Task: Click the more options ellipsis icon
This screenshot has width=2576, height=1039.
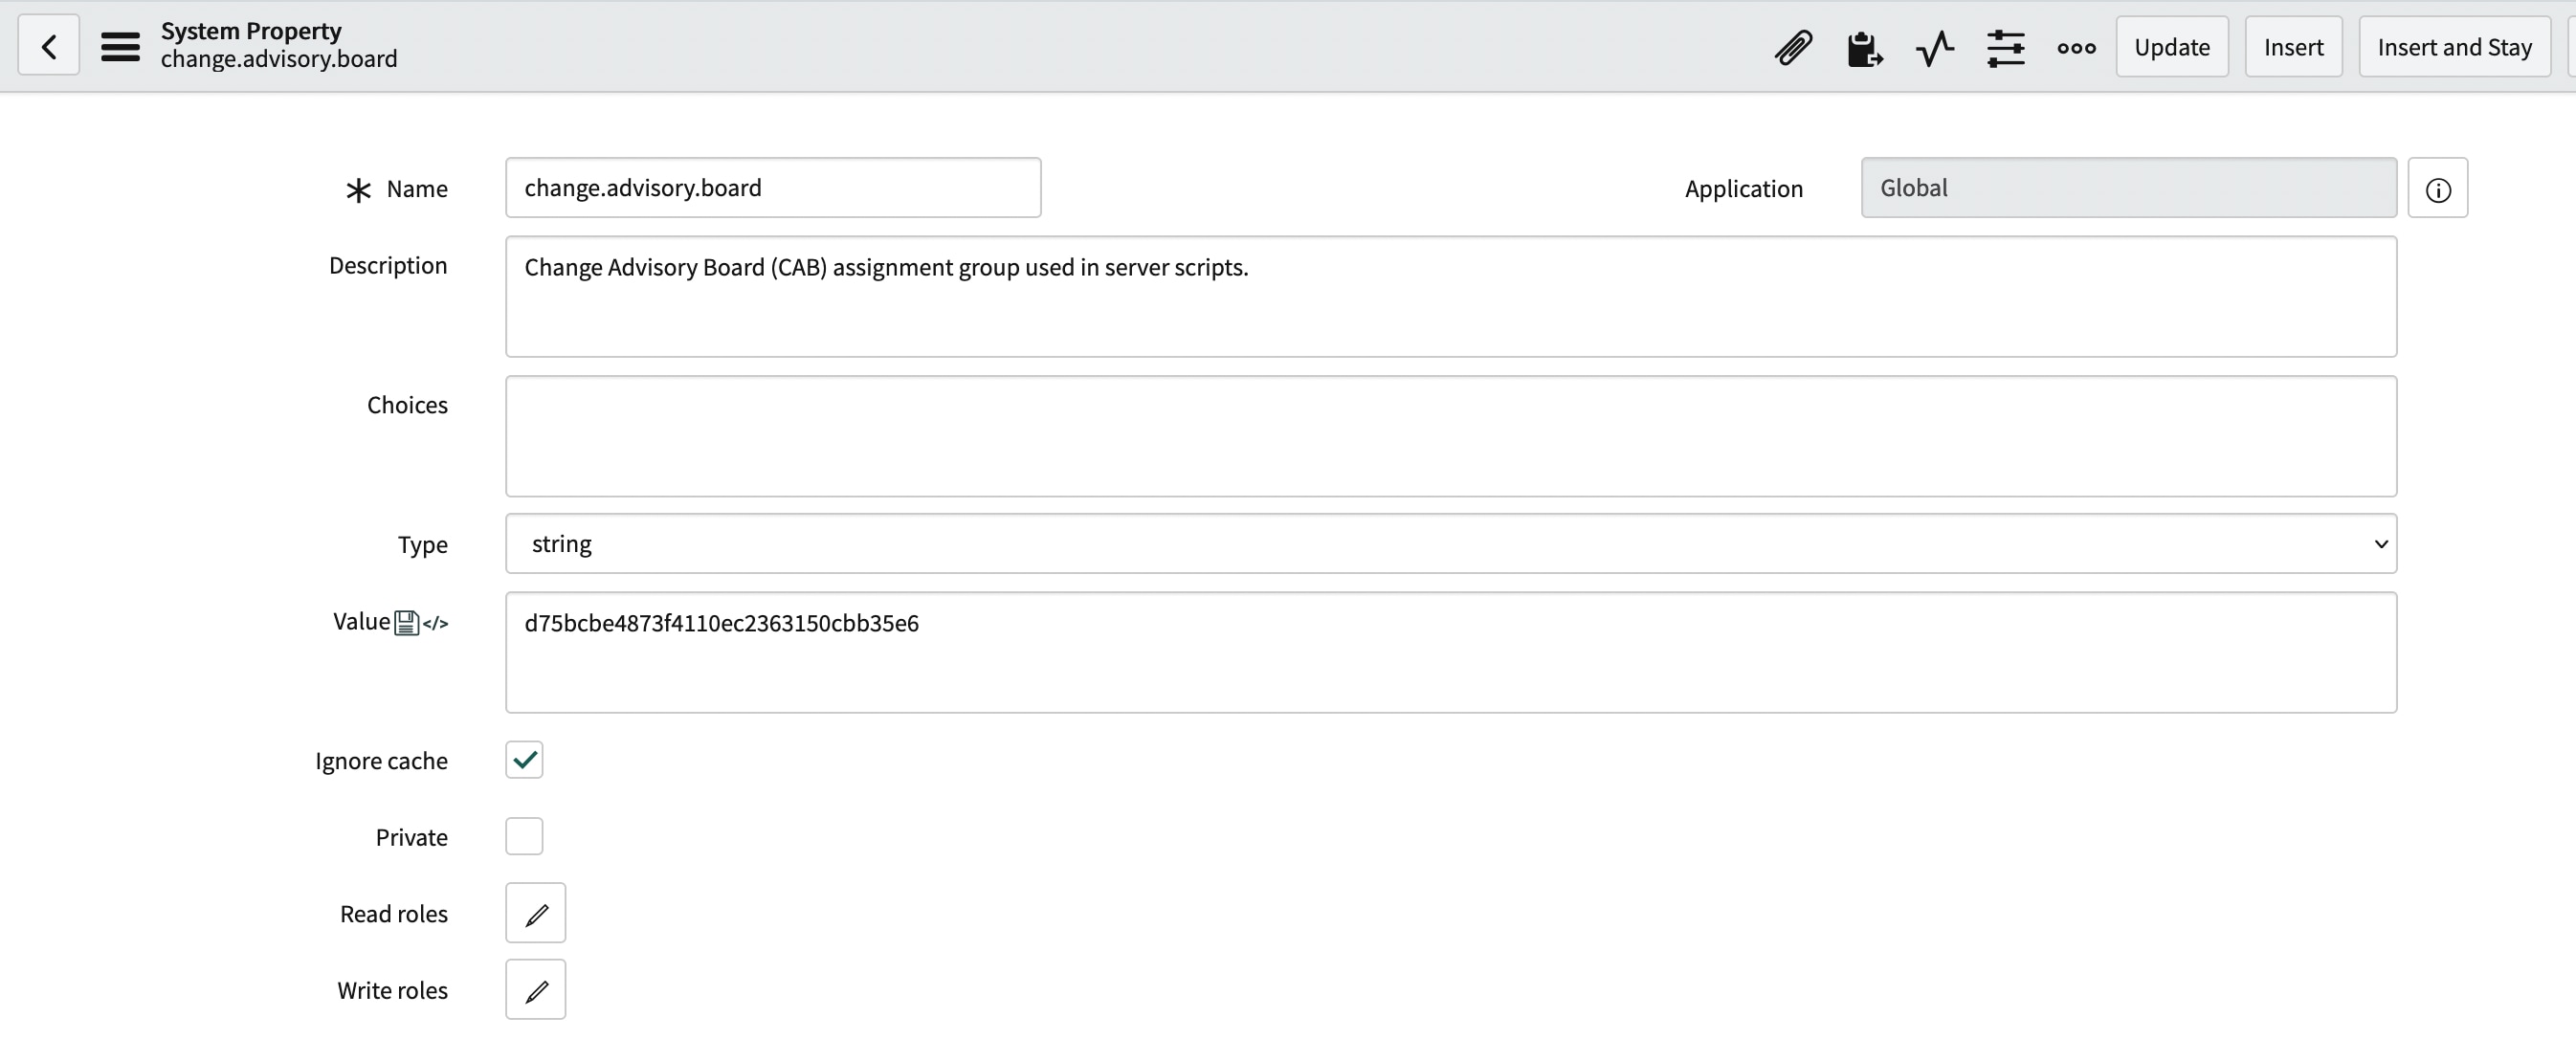Action: point(2076,49)
